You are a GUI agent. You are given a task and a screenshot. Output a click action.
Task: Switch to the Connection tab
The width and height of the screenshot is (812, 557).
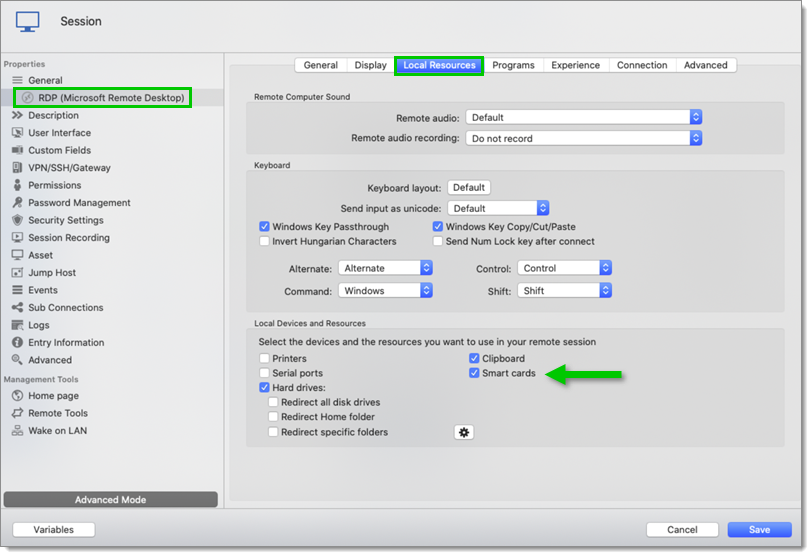pyautogui.click(x=642, y=65)
